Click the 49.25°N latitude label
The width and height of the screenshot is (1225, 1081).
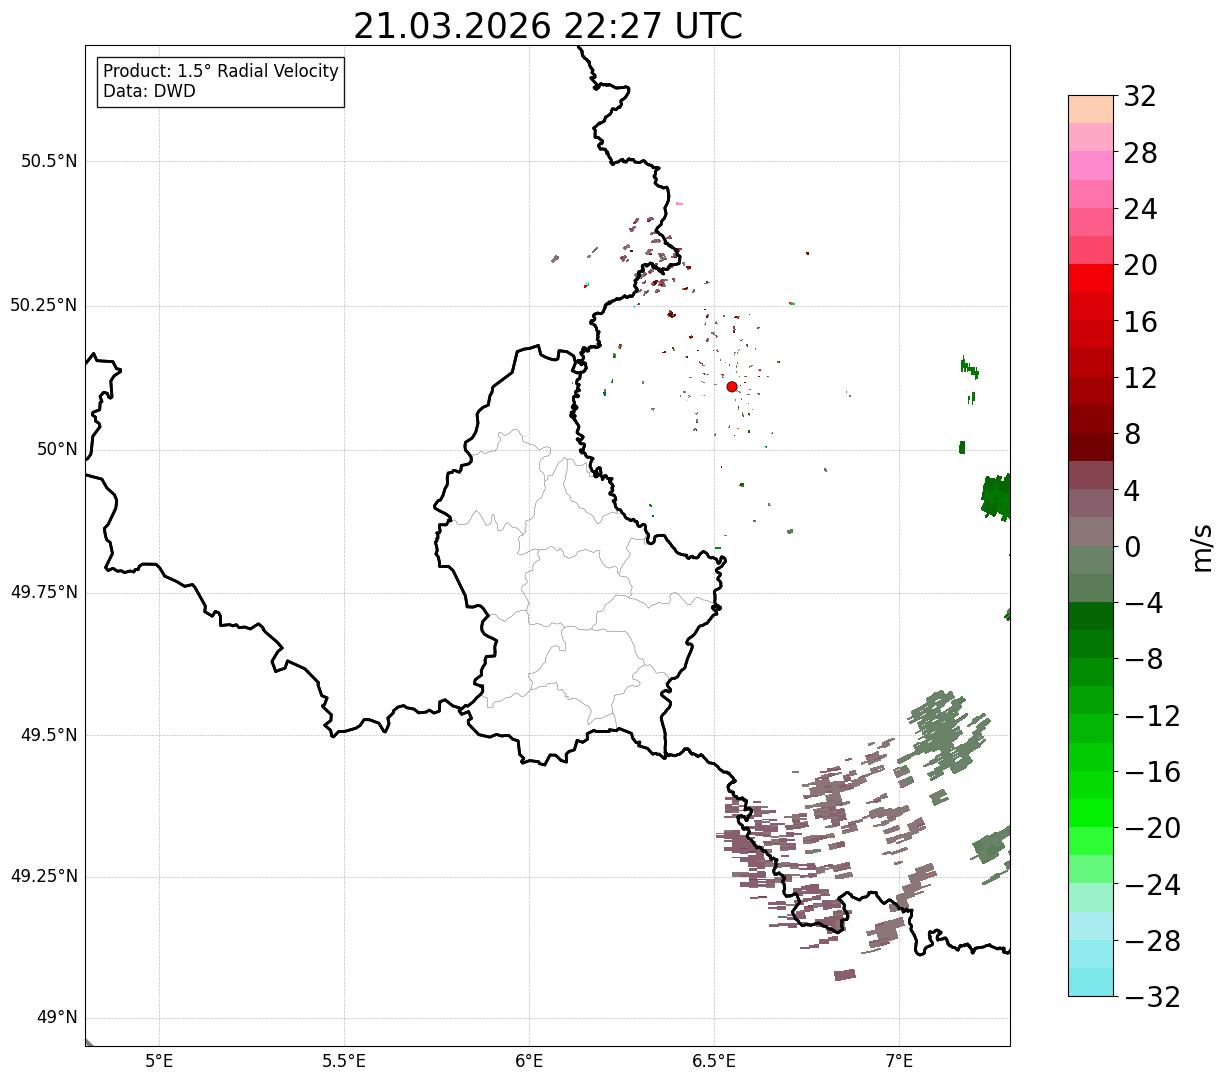(x=44, y=877)
